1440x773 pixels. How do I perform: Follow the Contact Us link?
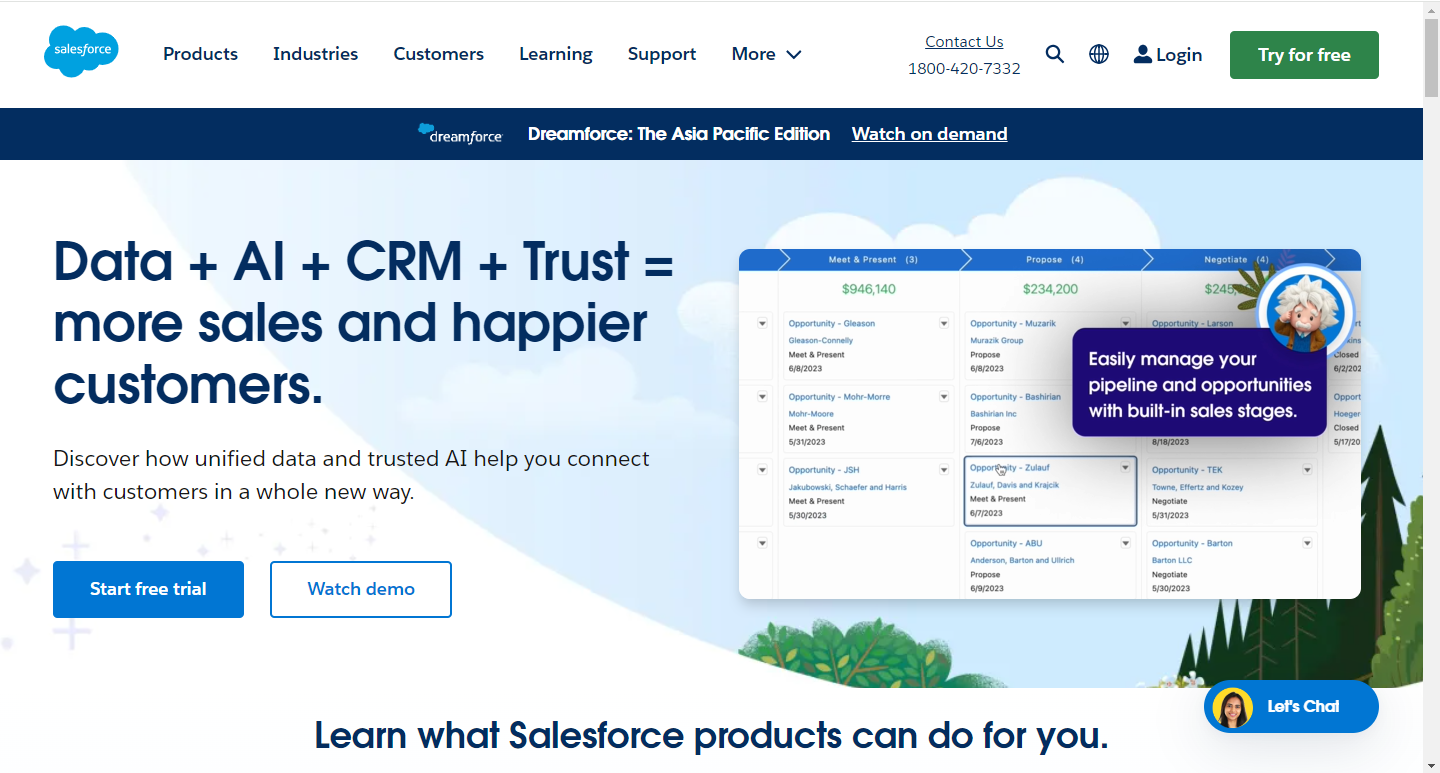coord(964,41)
